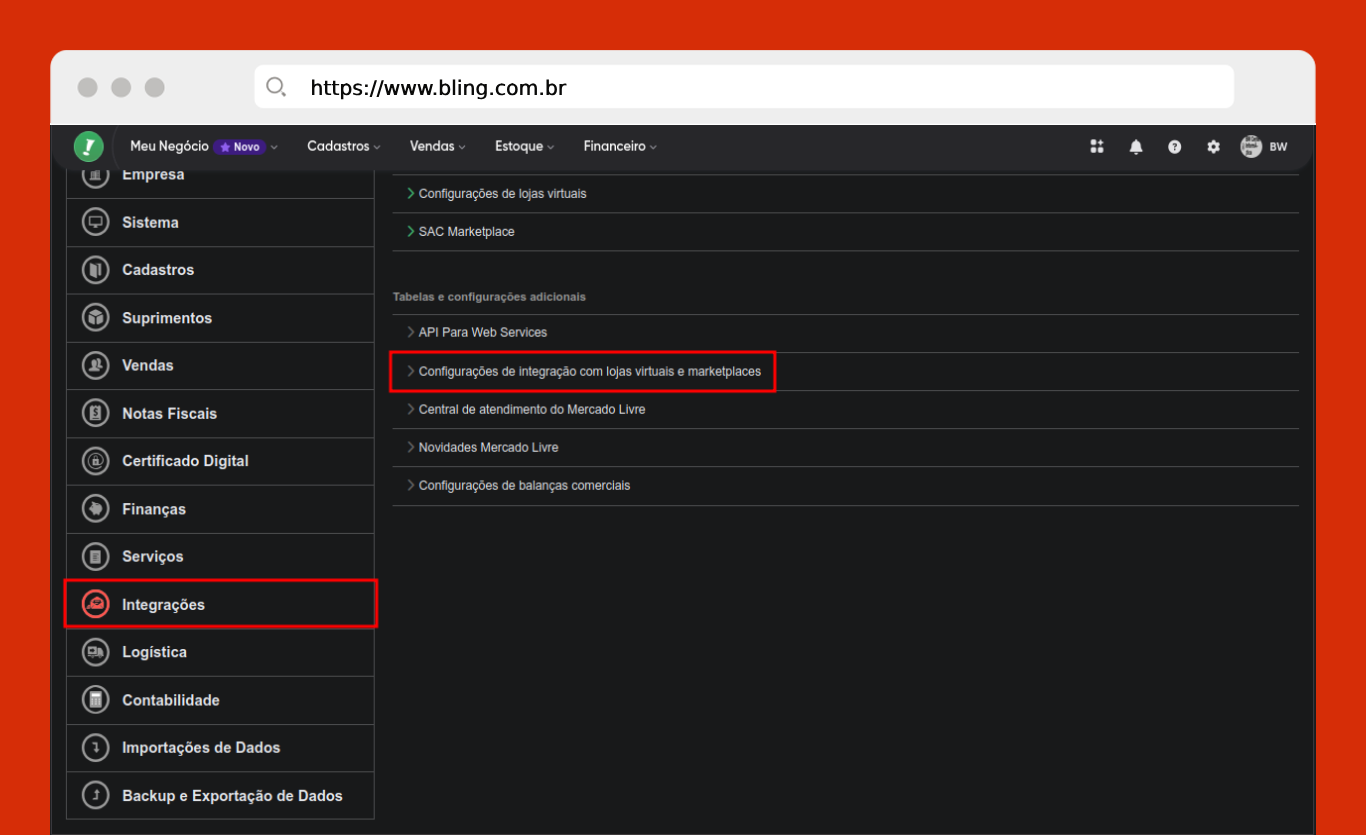This screenshot has width=1366, height=835.
Task: Select Logística in the sidebar
Action: click(x=220, y=652)
